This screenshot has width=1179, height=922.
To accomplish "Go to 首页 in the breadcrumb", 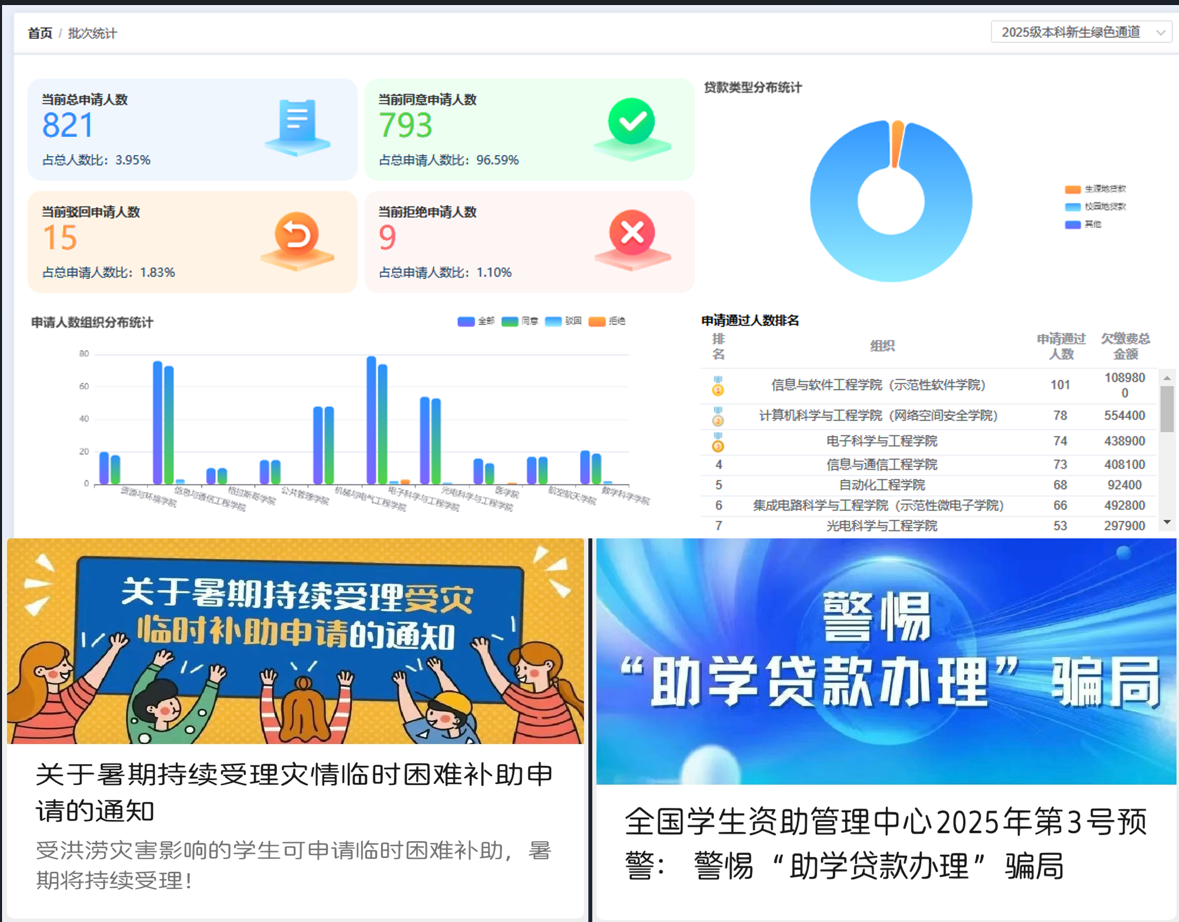I will click(x=40, y=33).
